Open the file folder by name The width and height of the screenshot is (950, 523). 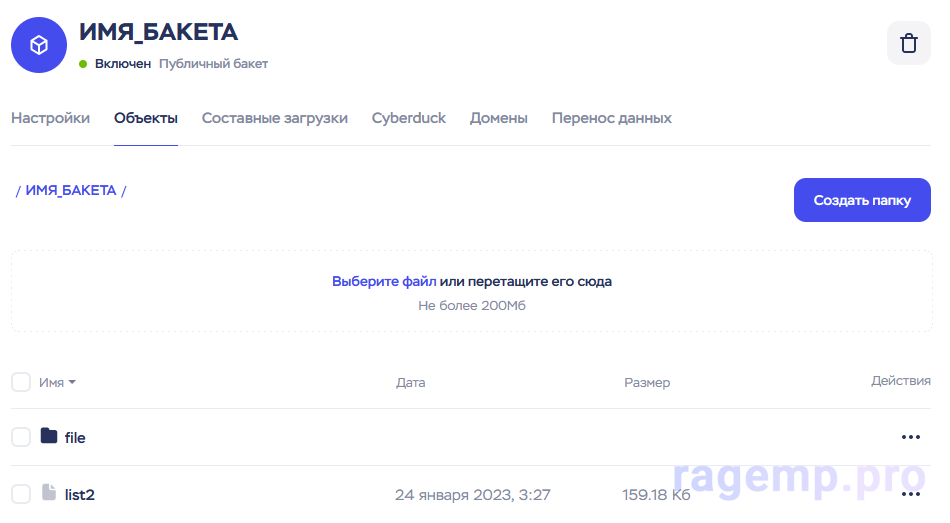[75, 438]
